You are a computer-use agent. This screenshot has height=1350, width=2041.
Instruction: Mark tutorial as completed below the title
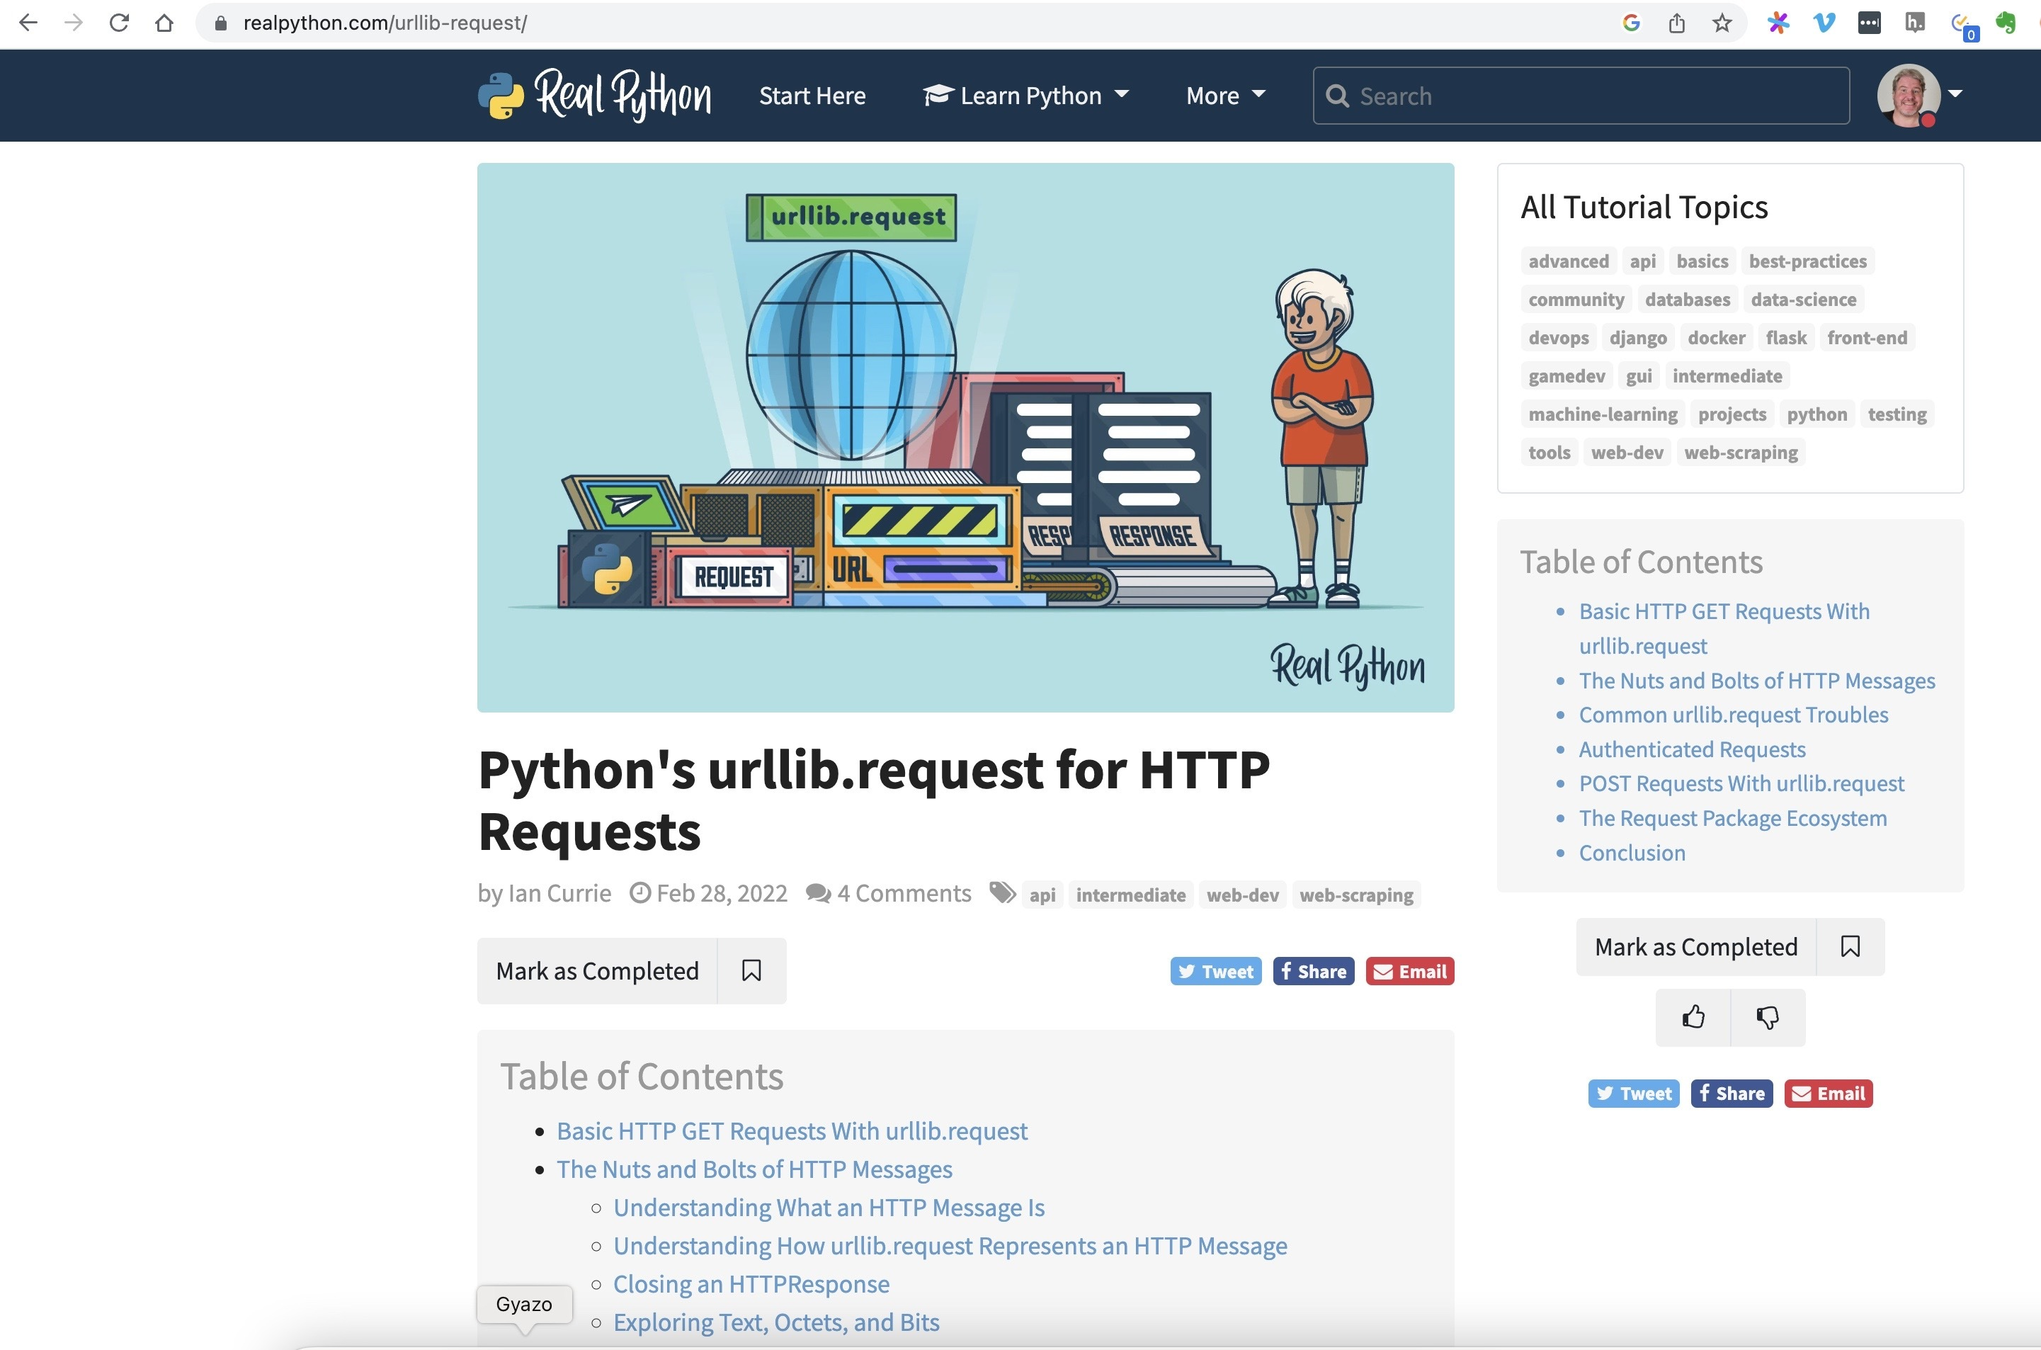pyautogui.click(x=597, y=970)
